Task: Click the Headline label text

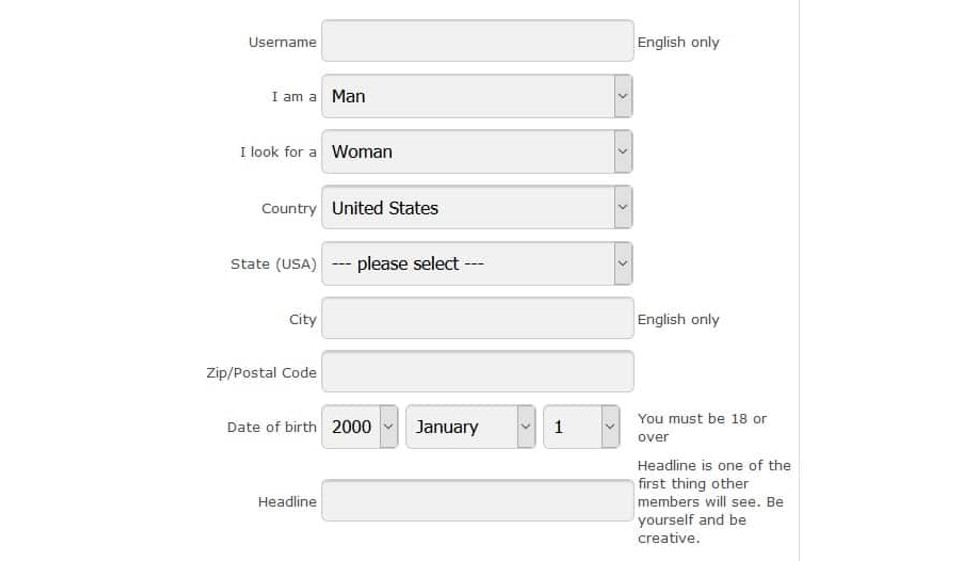Action: click(x=287, y=502)
